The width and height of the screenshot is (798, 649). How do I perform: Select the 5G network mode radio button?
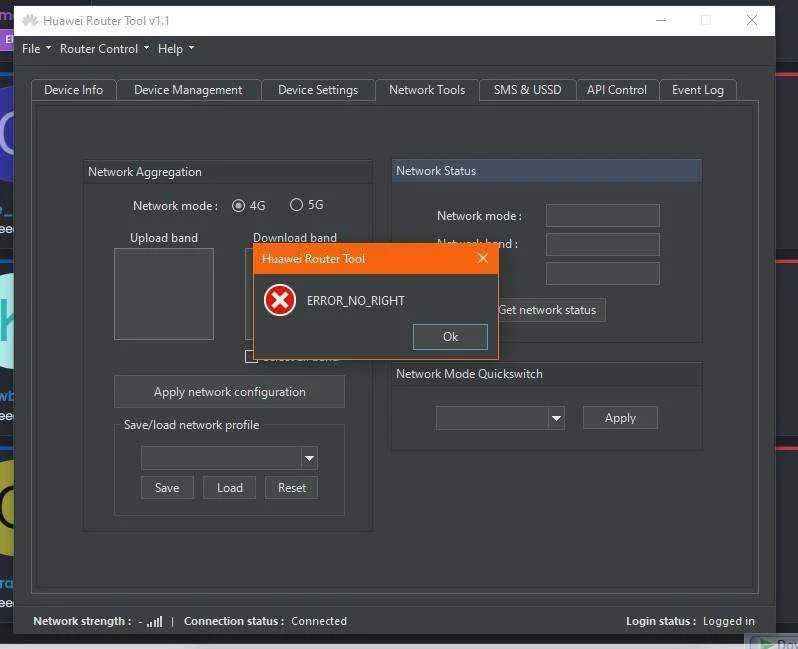coord(296,205)
